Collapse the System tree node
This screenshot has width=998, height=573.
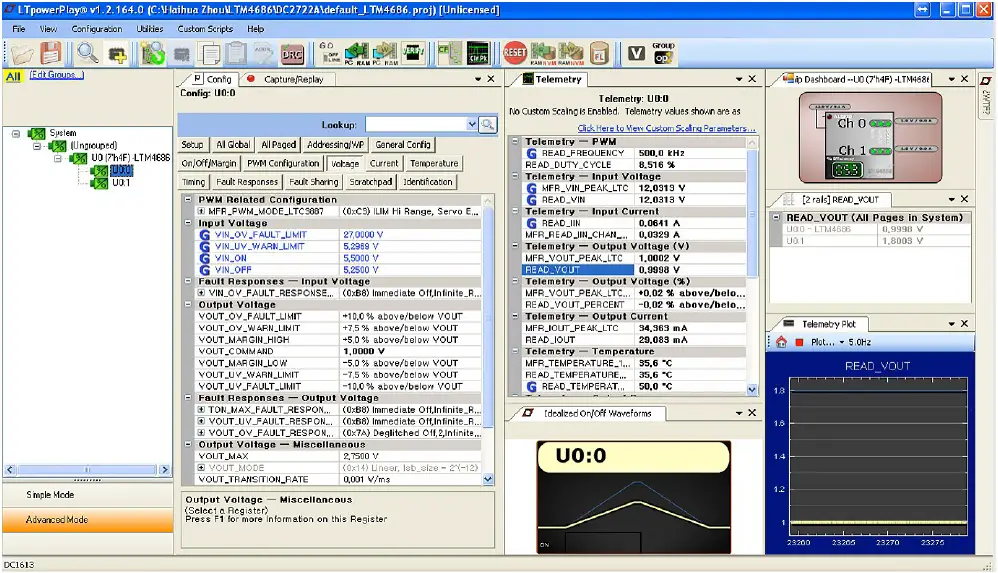pos(17,133)
